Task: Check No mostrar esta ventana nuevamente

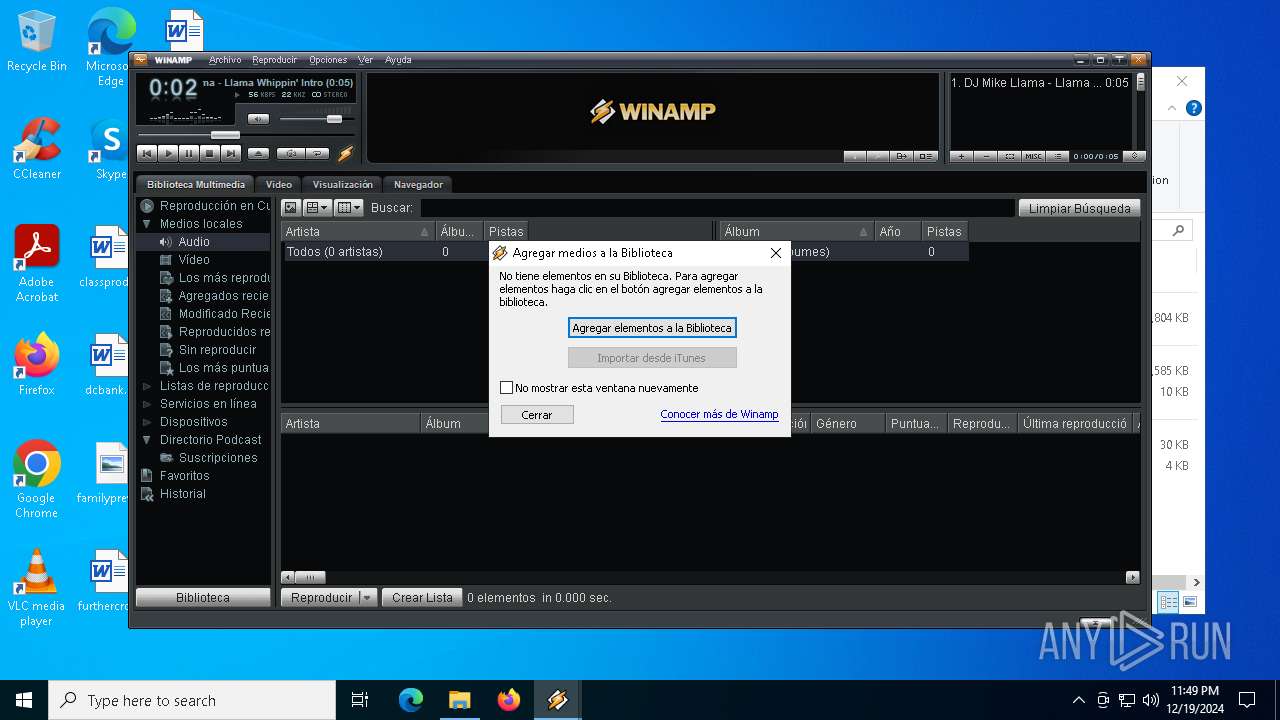Action: point(506,388)
